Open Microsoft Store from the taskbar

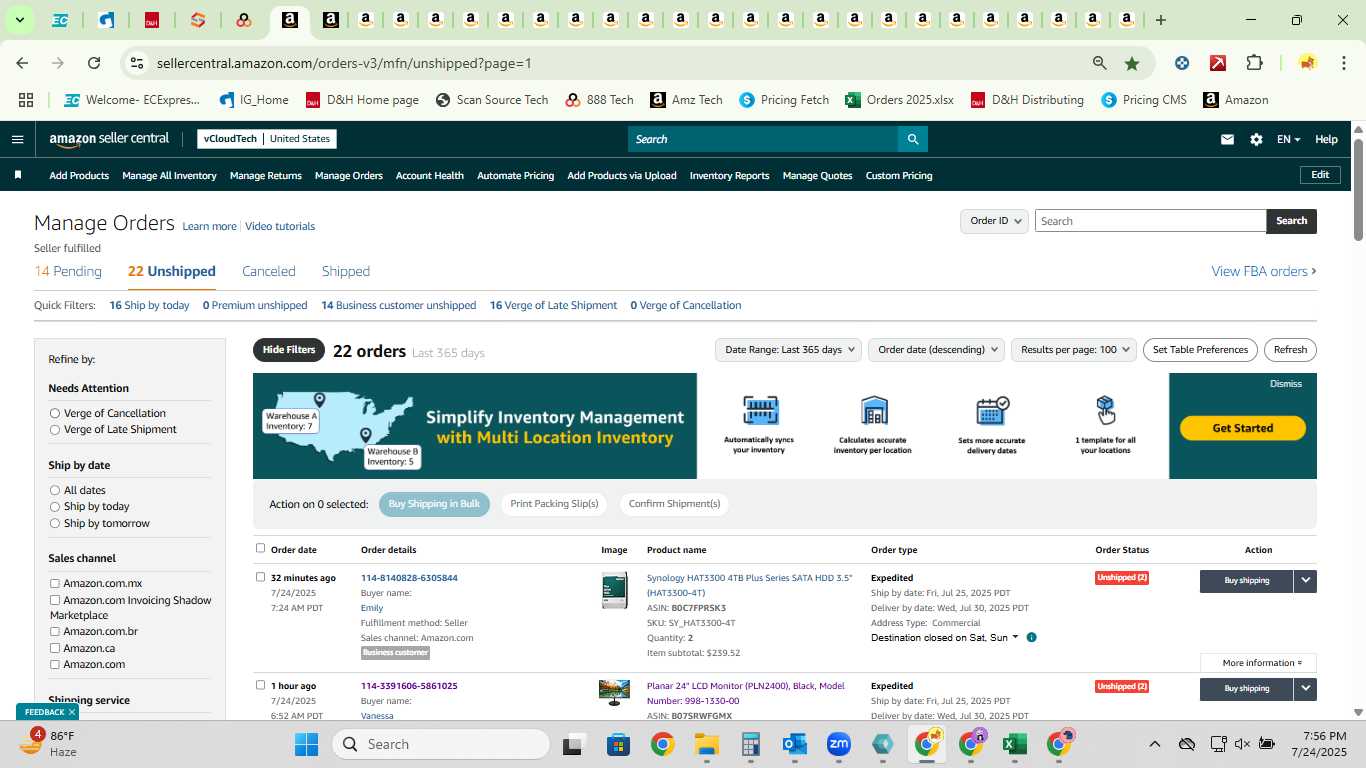pos(618,744)
